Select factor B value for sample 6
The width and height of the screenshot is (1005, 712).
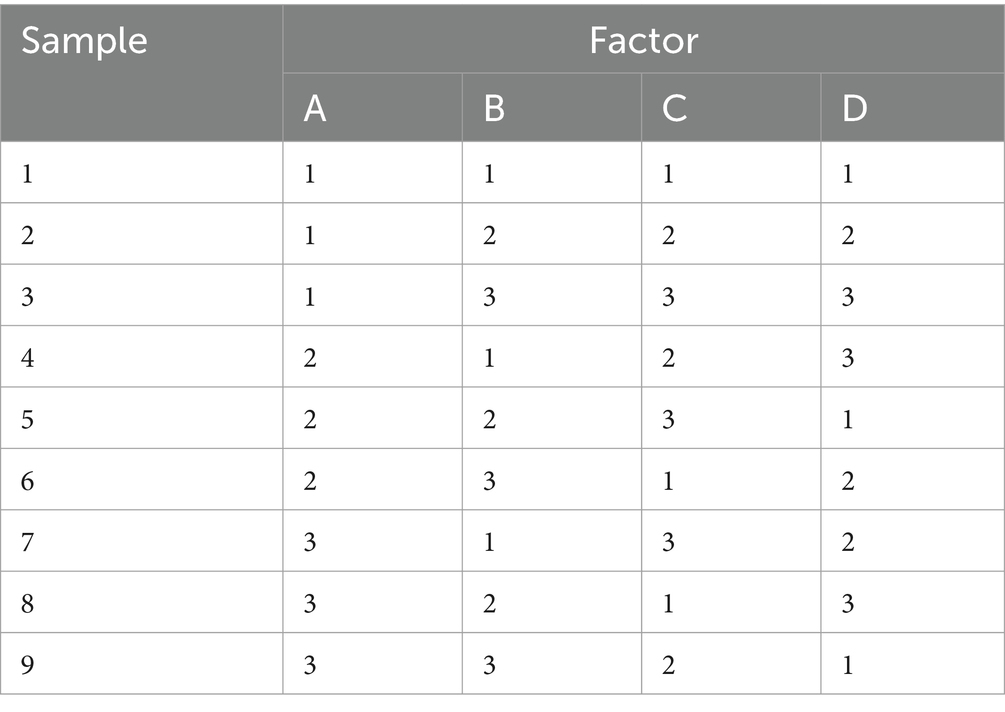pos(552,479)
